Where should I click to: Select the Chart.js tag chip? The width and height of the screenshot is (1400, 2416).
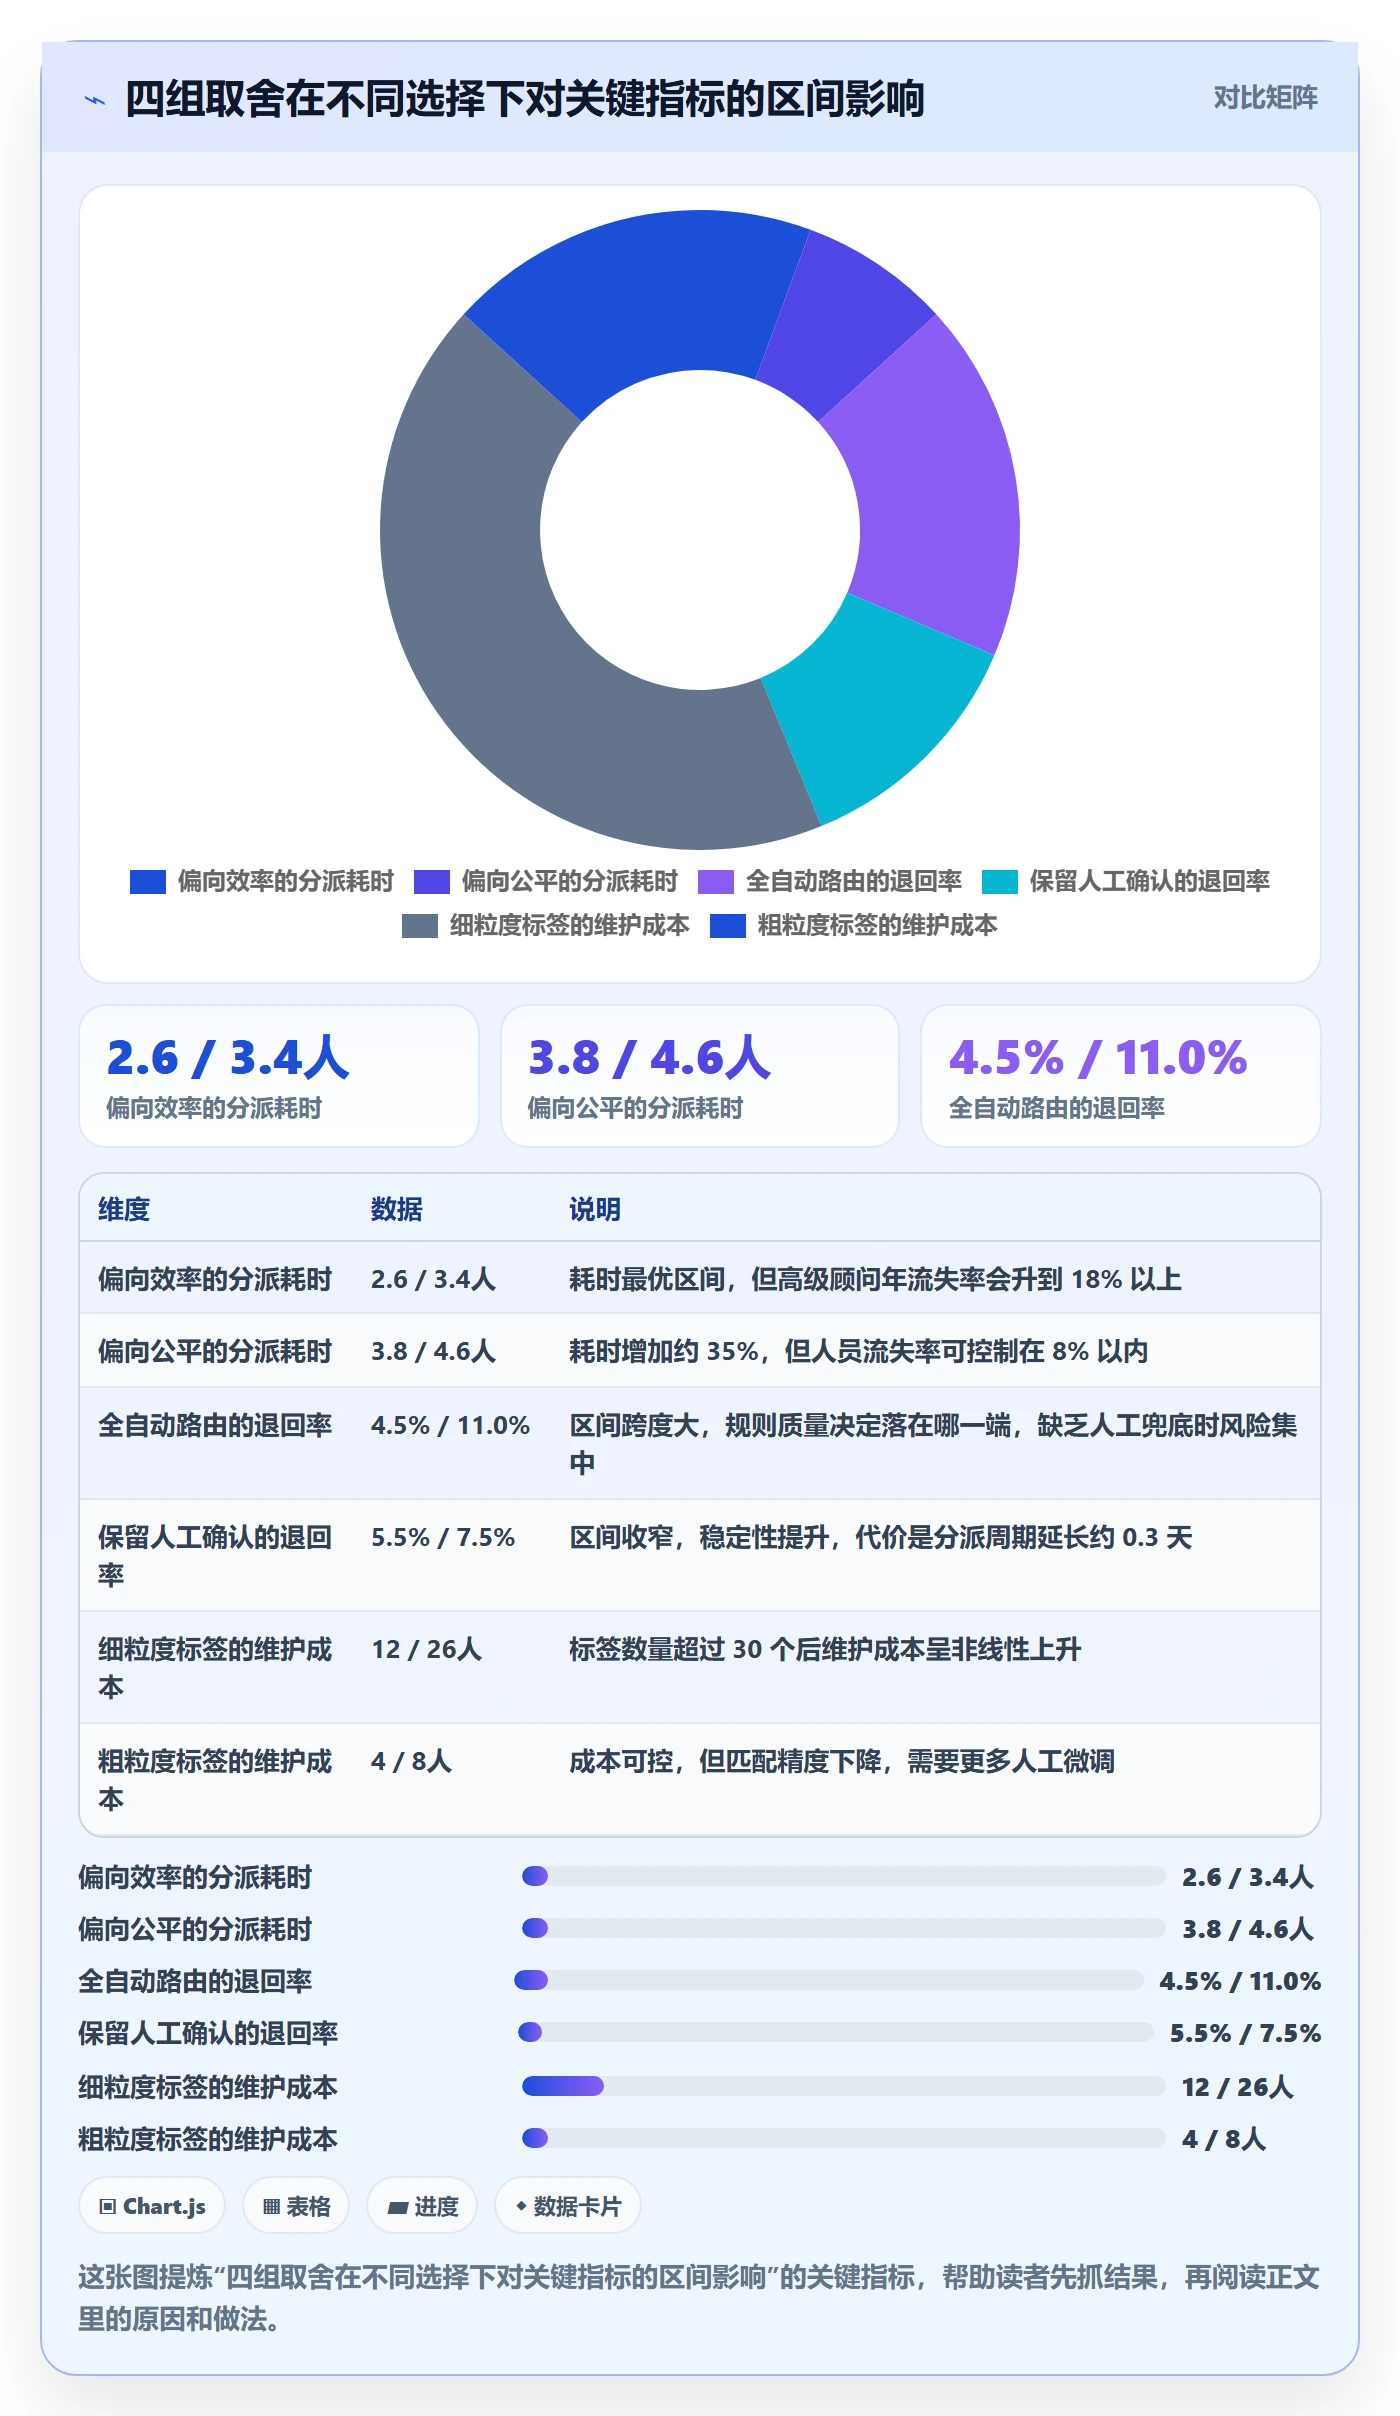click(x=152, y=2206)
